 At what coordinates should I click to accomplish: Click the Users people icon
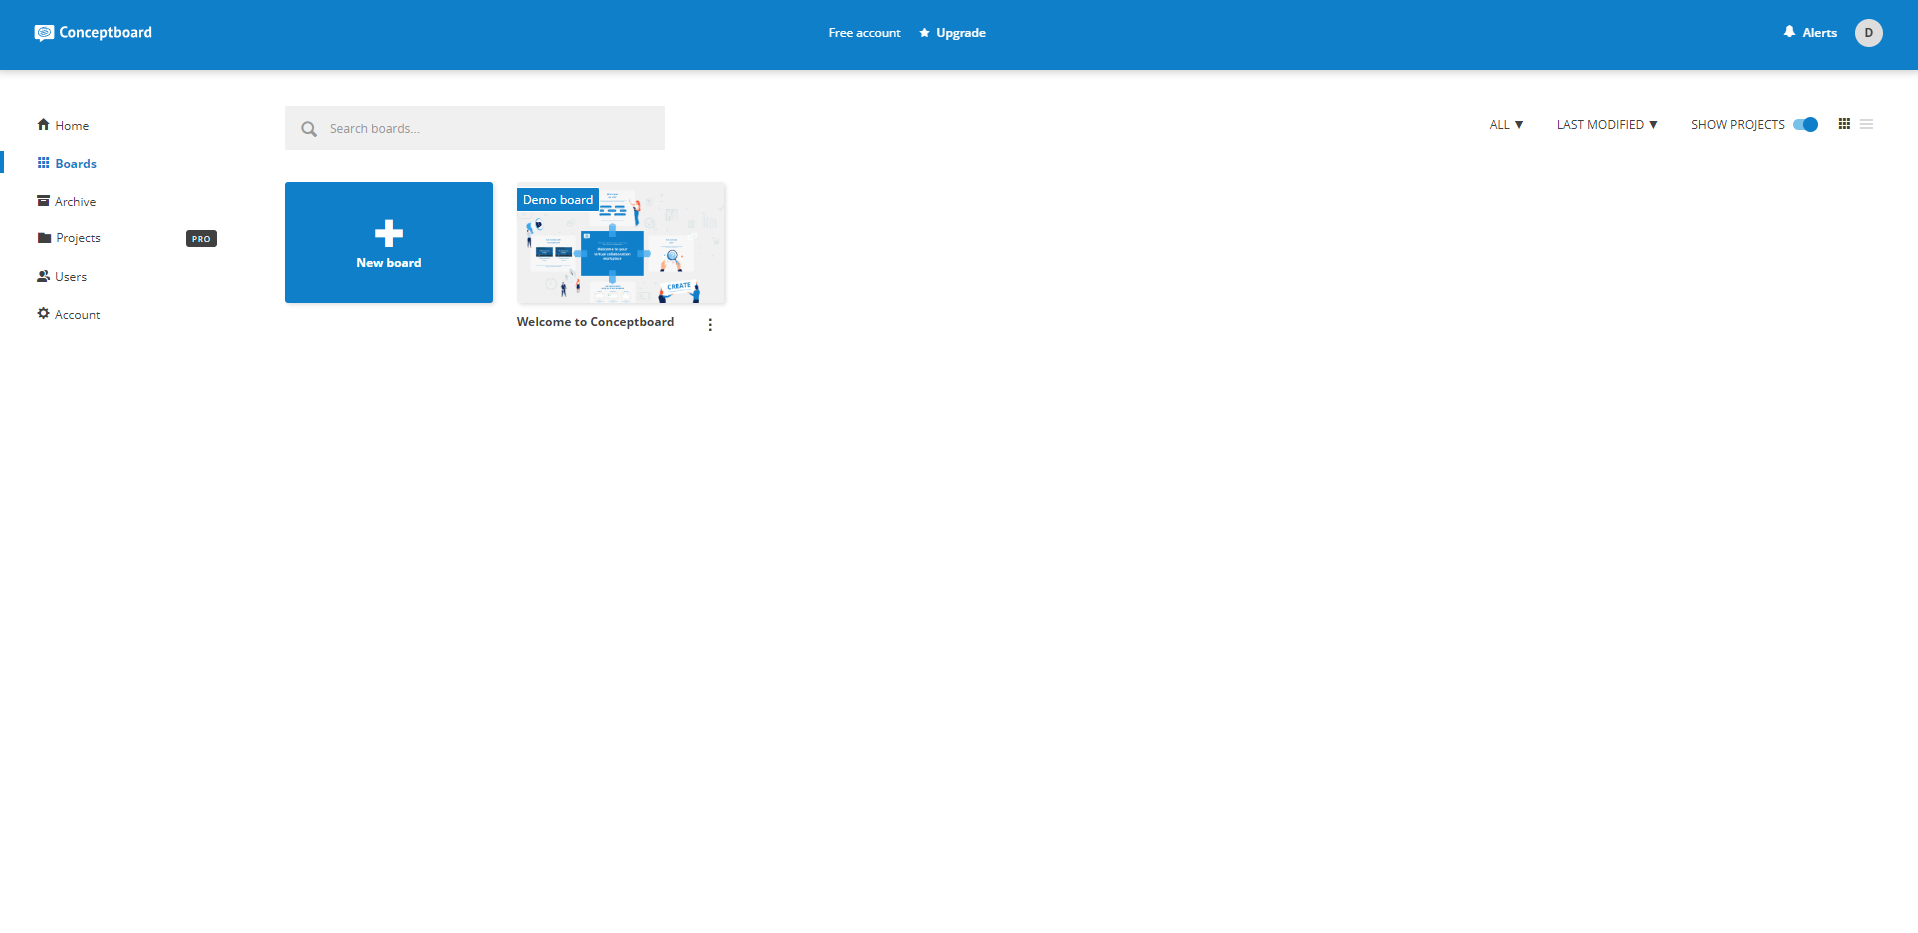43,276
